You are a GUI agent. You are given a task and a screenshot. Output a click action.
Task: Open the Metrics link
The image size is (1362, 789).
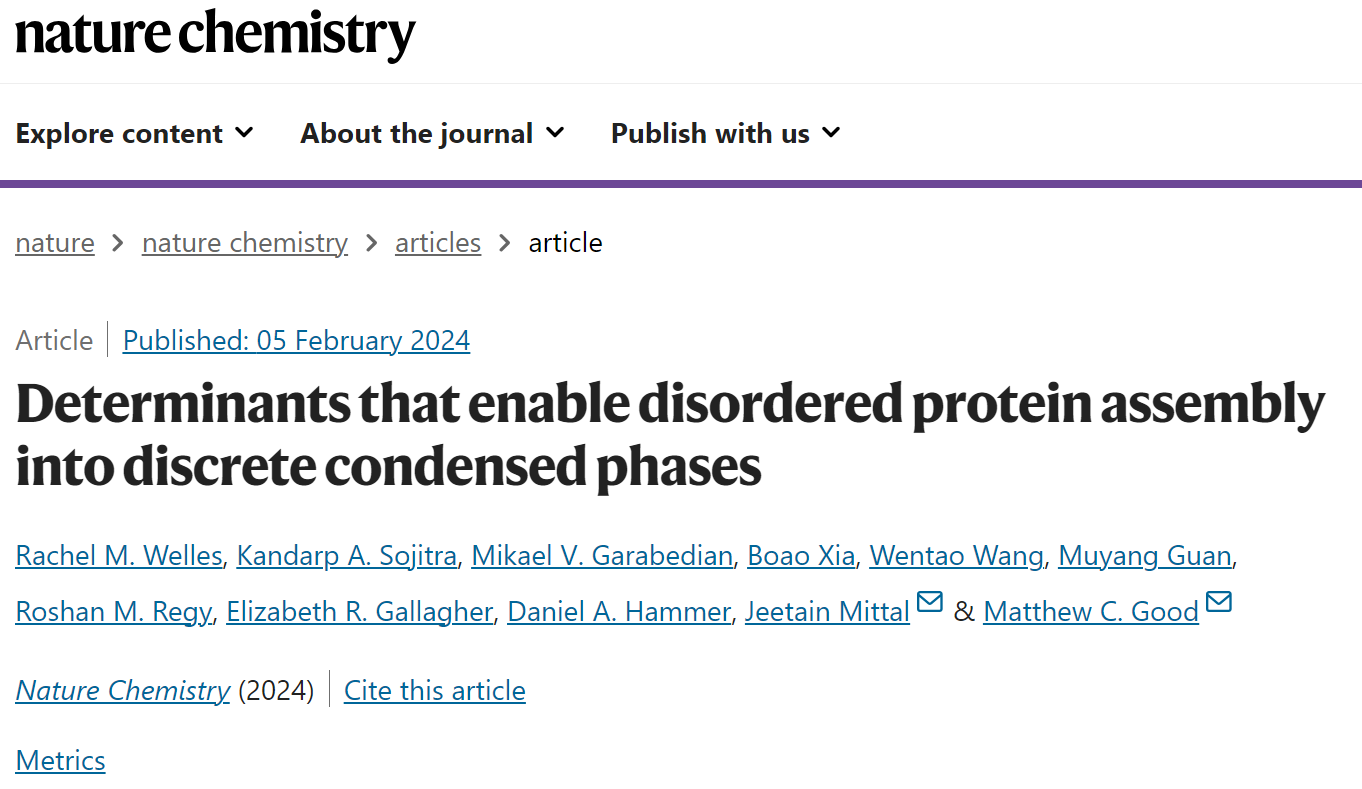coord(60,761)
